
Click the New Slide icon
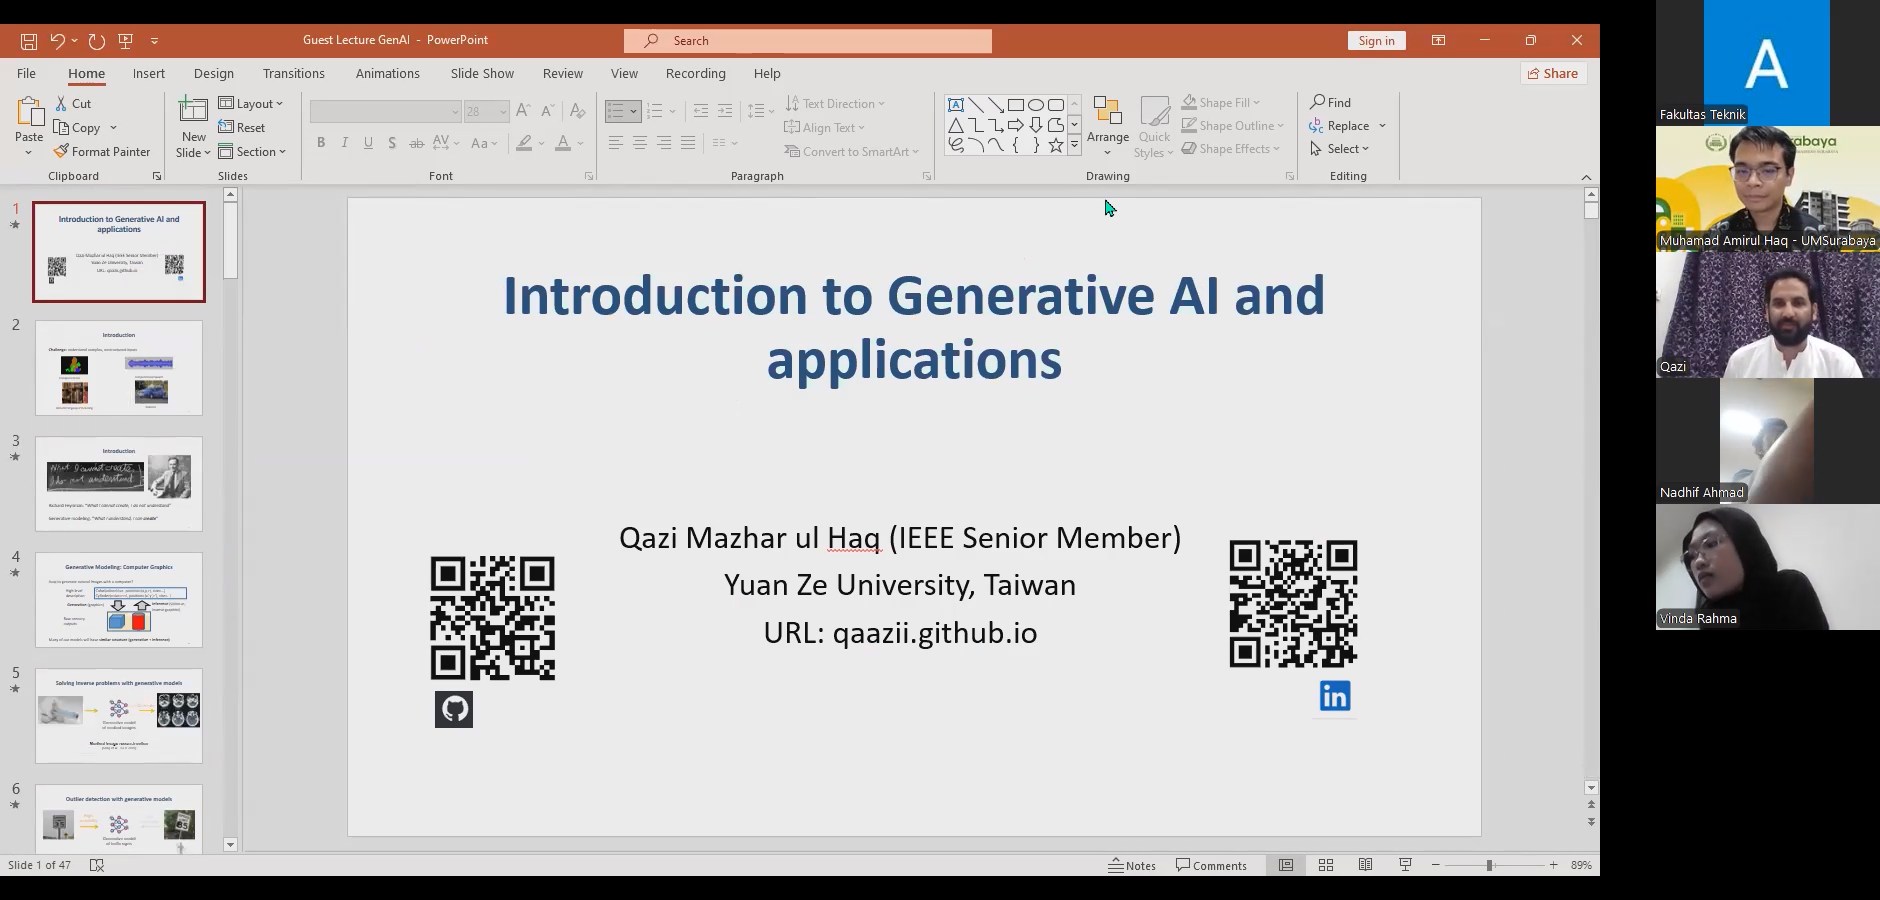click(x=193, y=110)
